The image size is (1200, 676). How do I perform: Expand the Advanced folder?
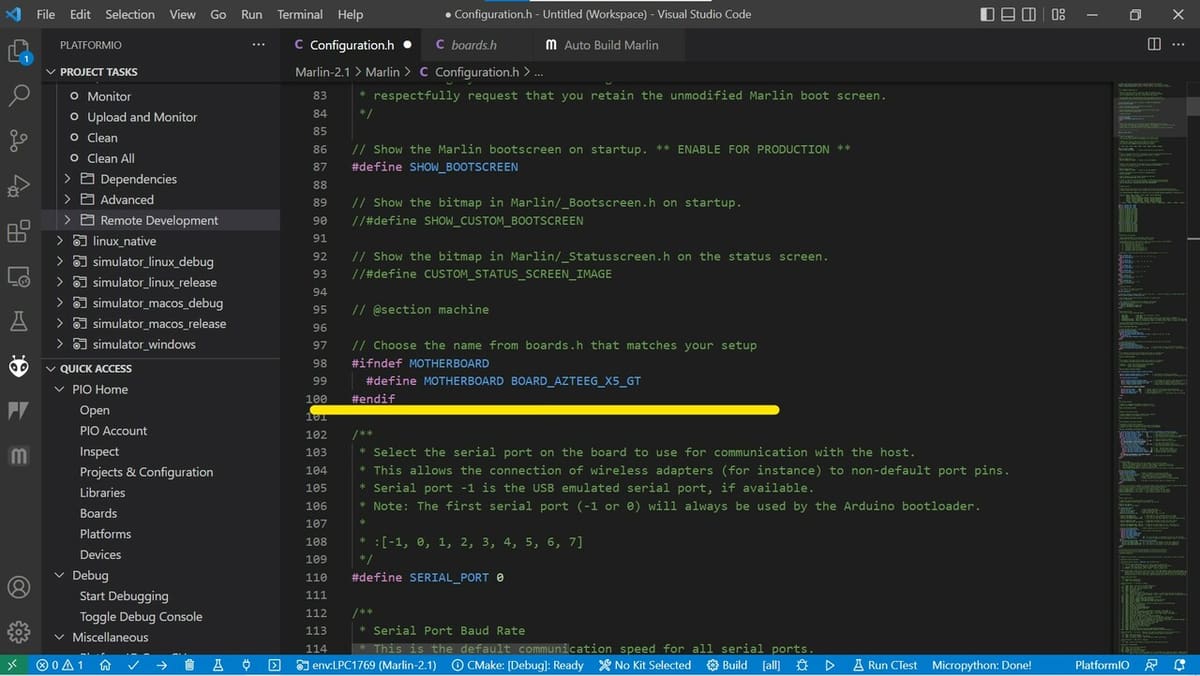67,200
